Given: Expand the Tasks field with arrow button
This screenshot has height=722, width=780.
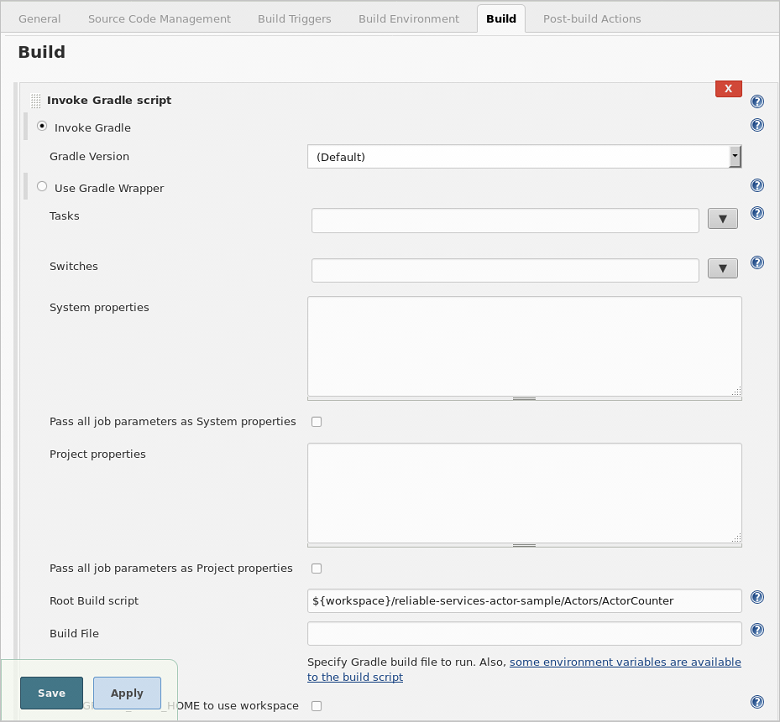Looking at the screenshot, I should (722, 218).
